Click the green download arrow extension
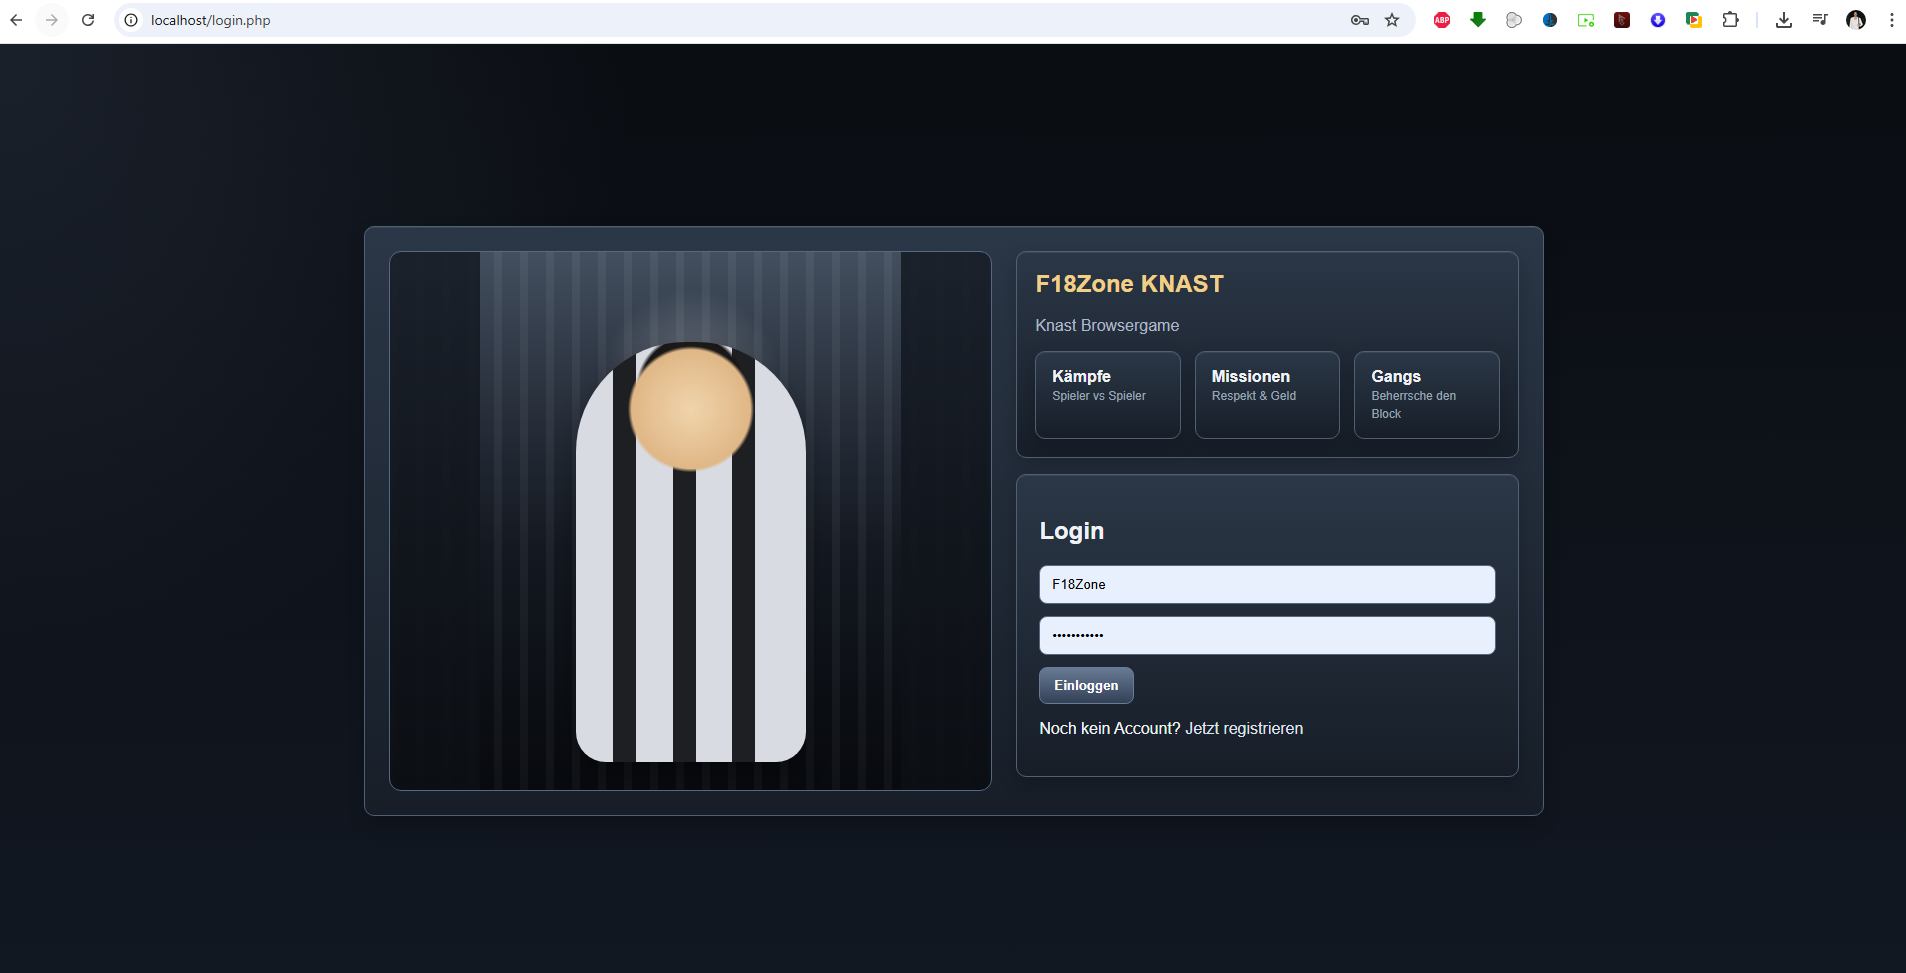The height and width of the screenshot is (973, 1906). (x=1478, y=20)
